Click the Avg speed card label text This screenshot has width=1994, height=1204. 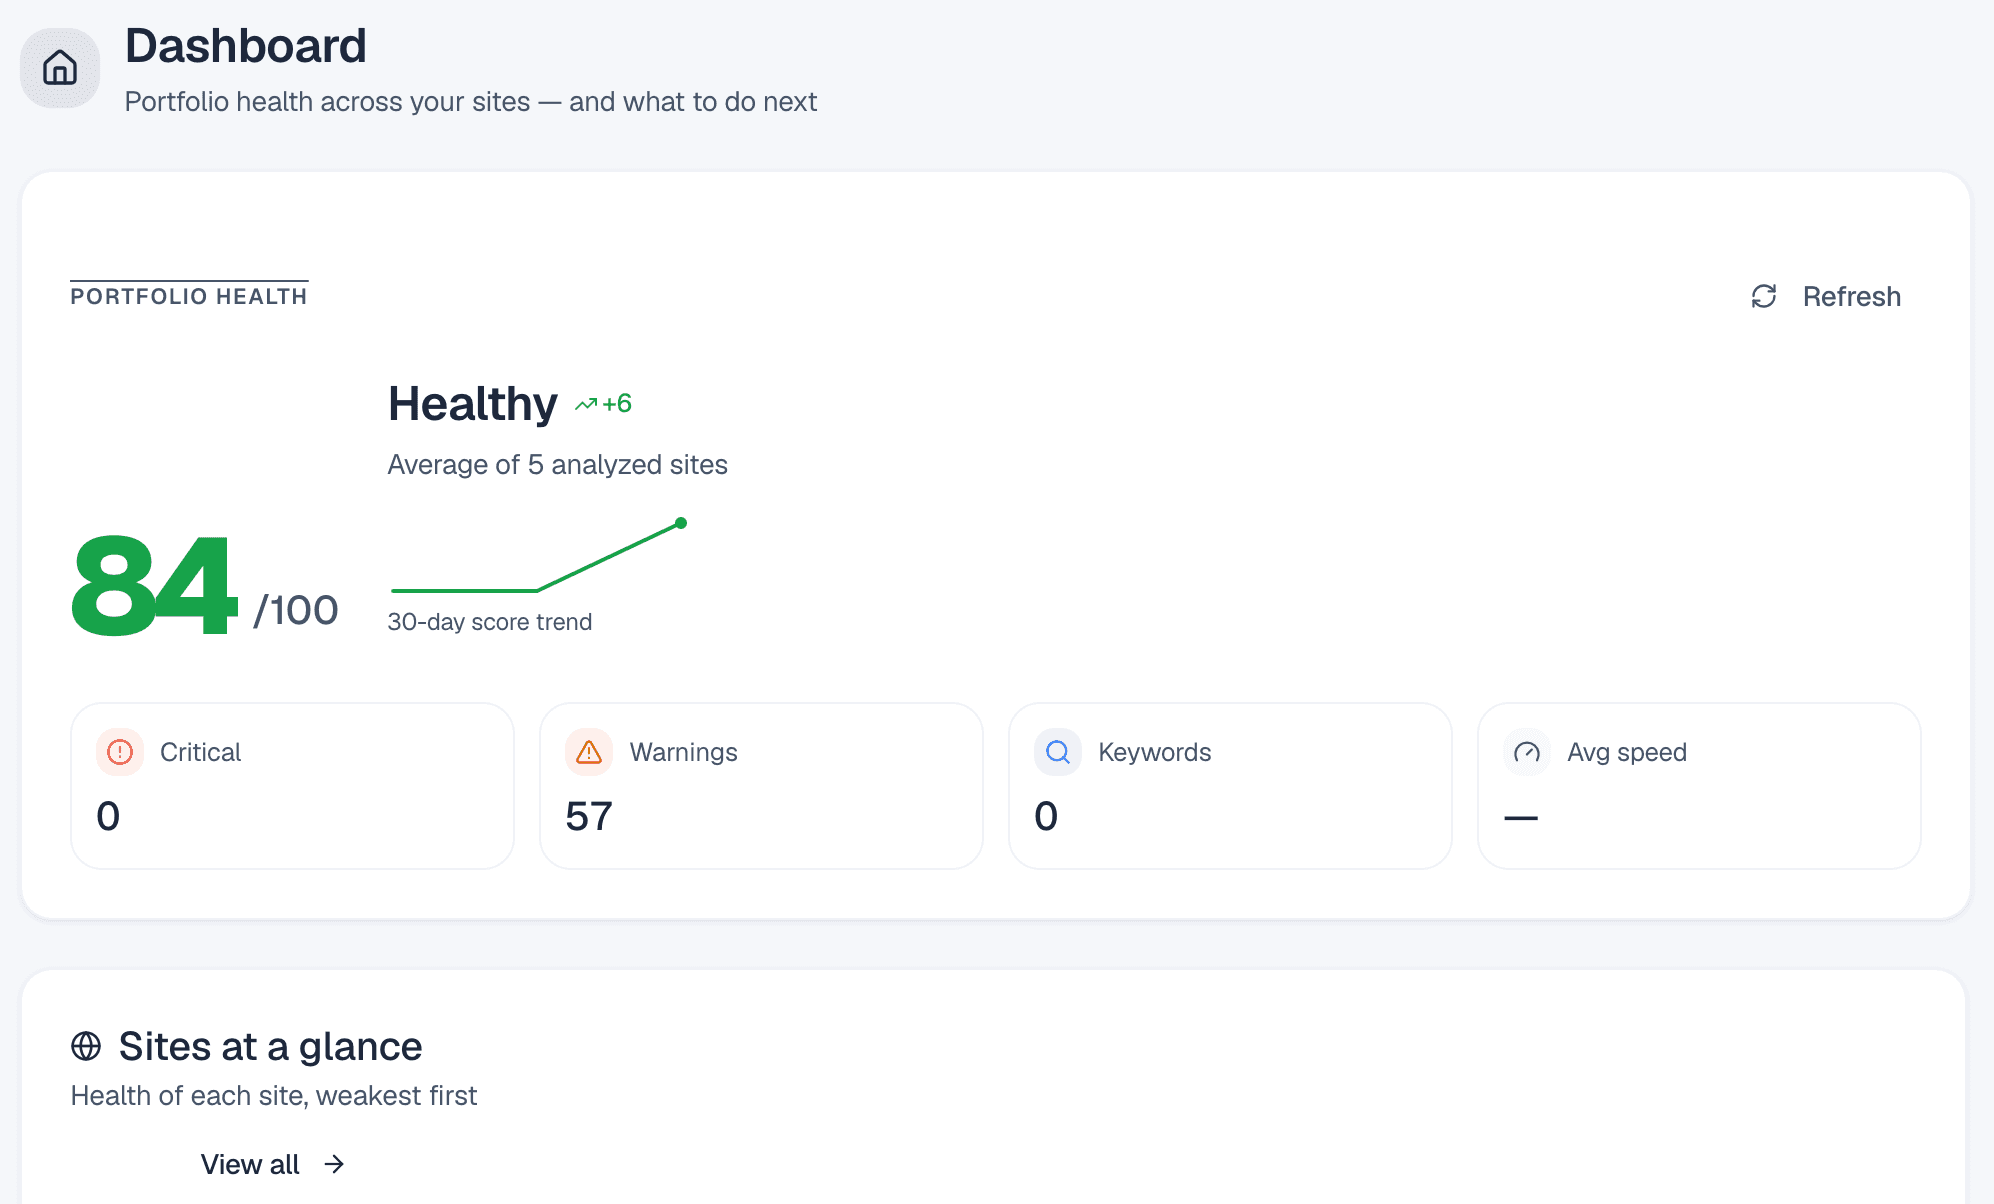point(1627,752)
